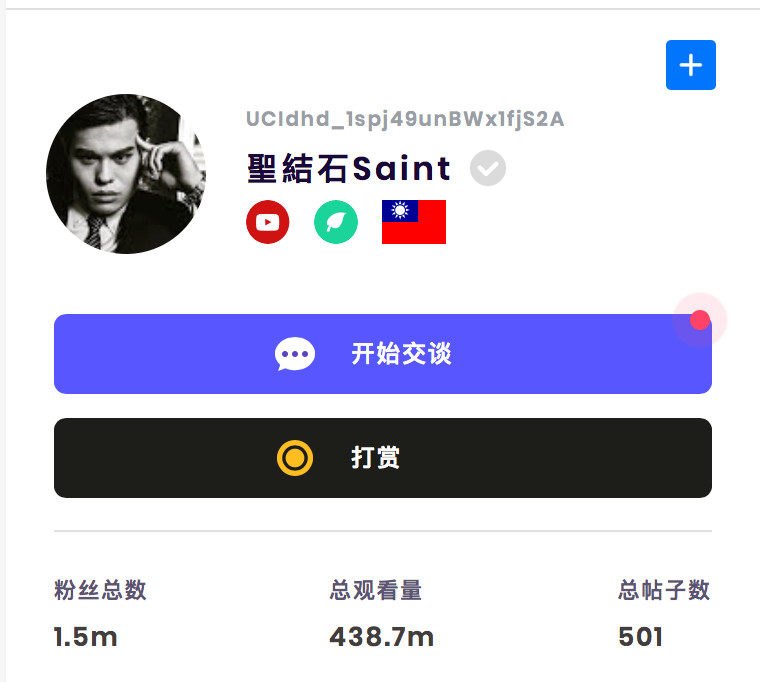This screenshot has width=760, height=682.
Task: Click the 总帖子数 label
Action: (664, 590)
